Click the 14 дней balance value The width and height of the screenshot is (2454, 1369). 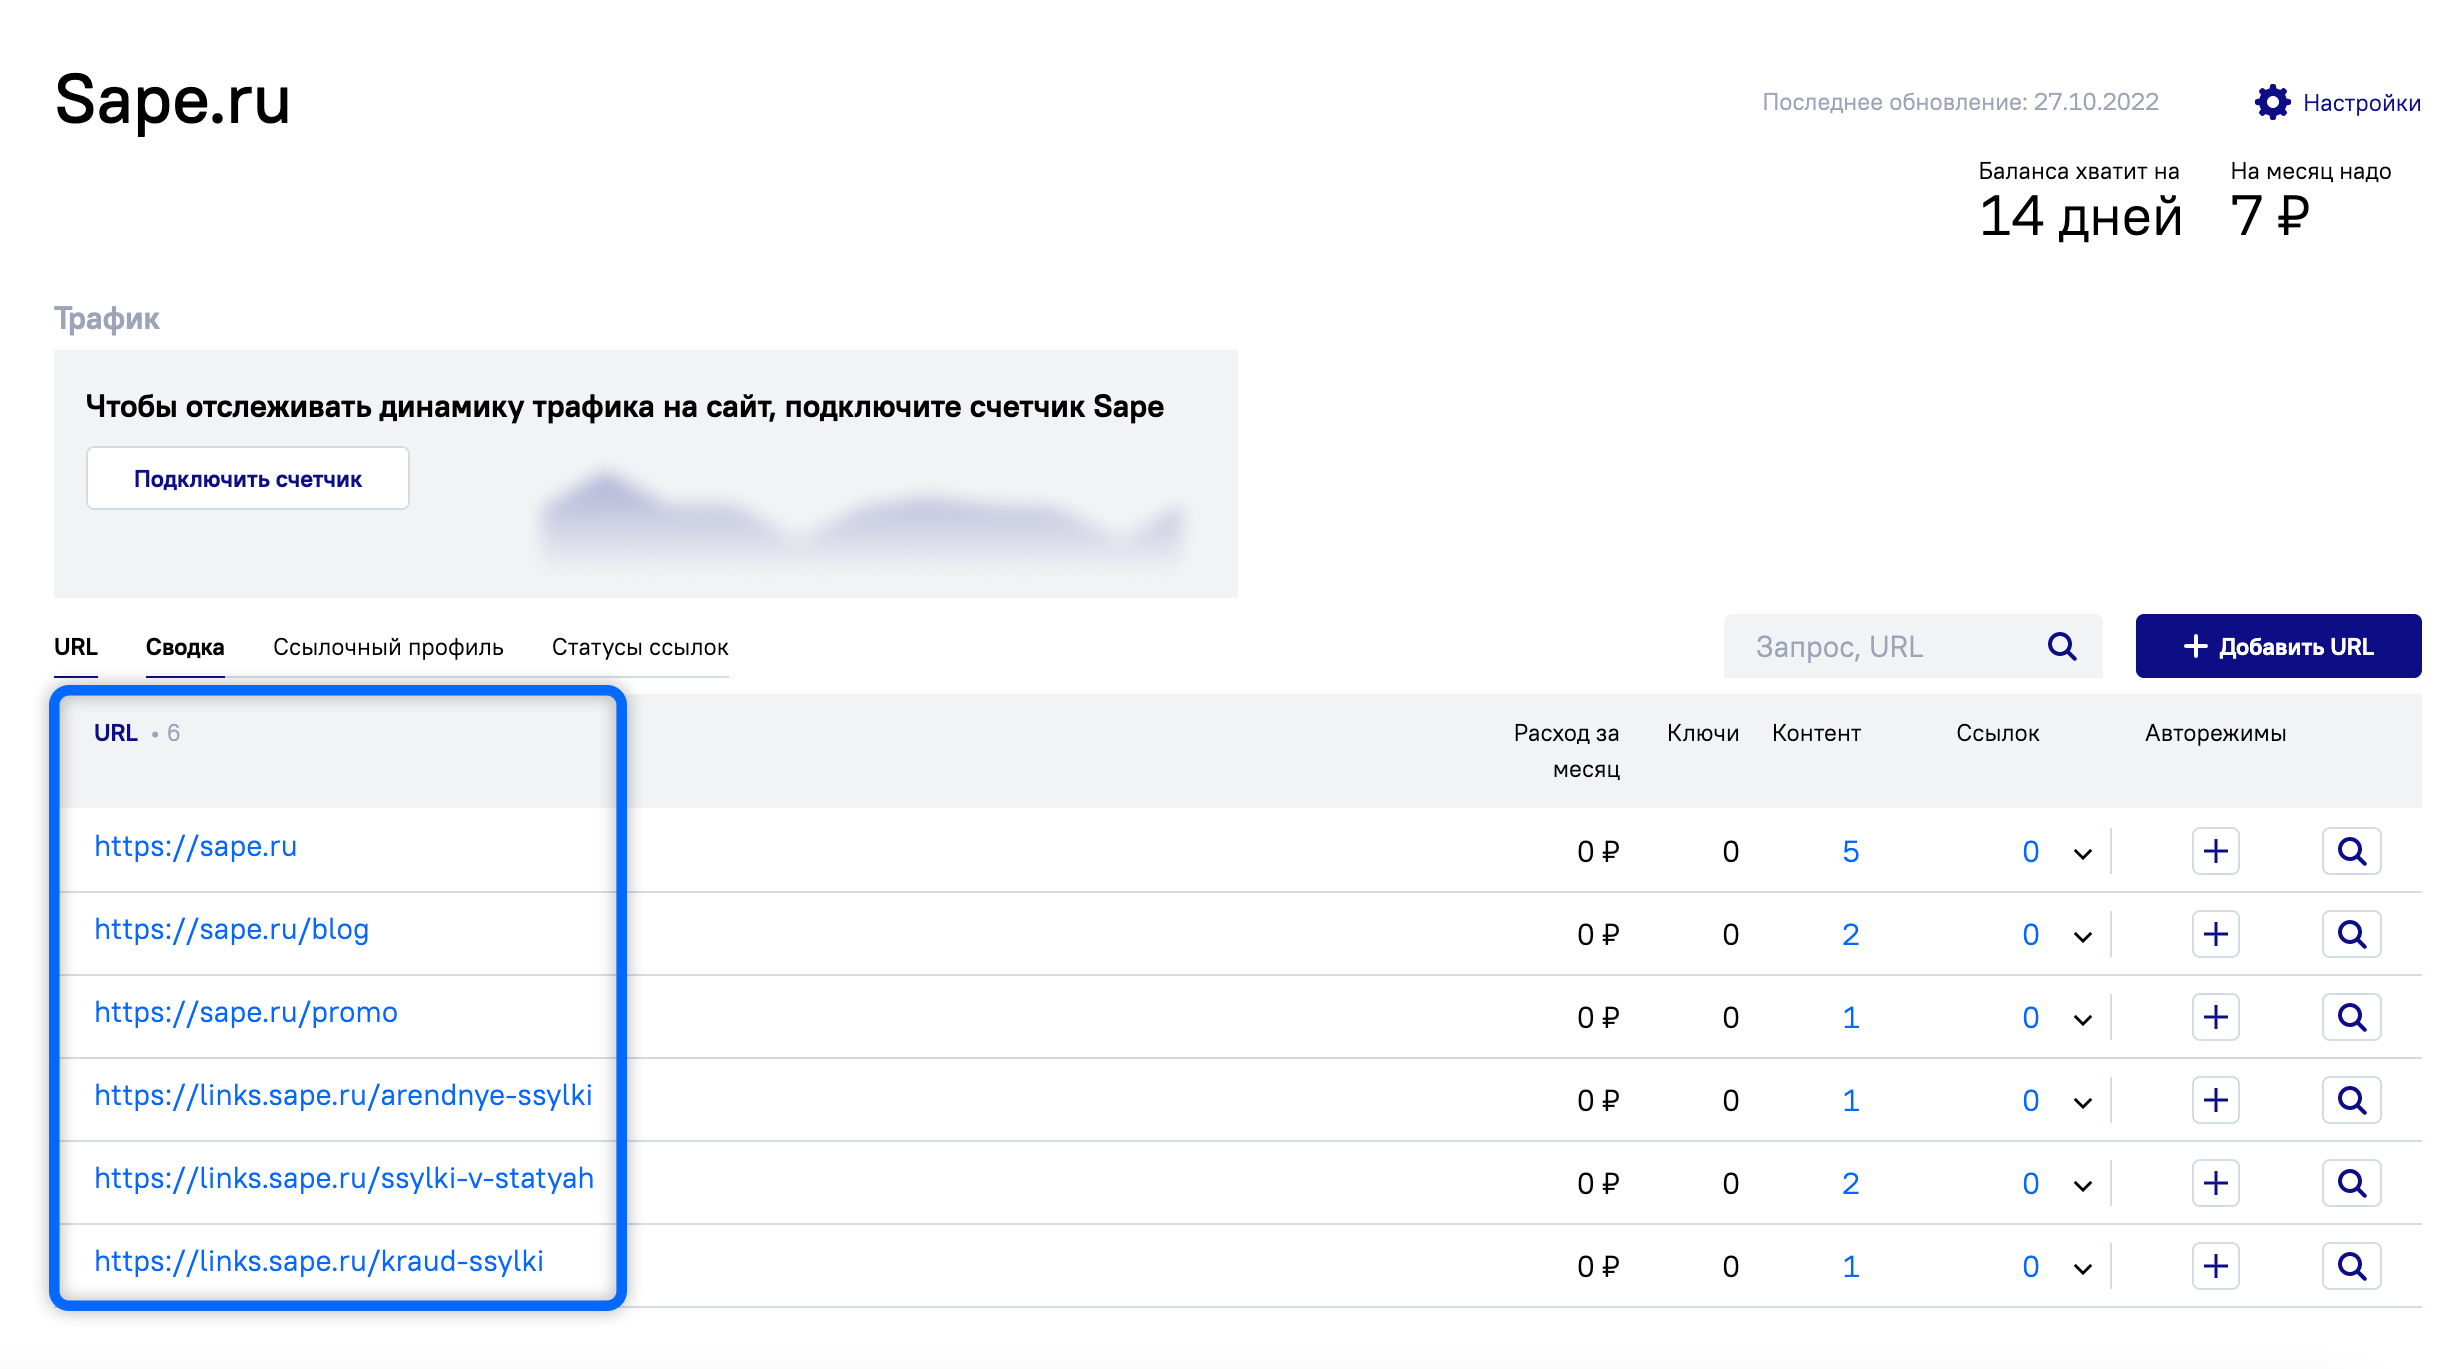click(x=2080, y=216)
